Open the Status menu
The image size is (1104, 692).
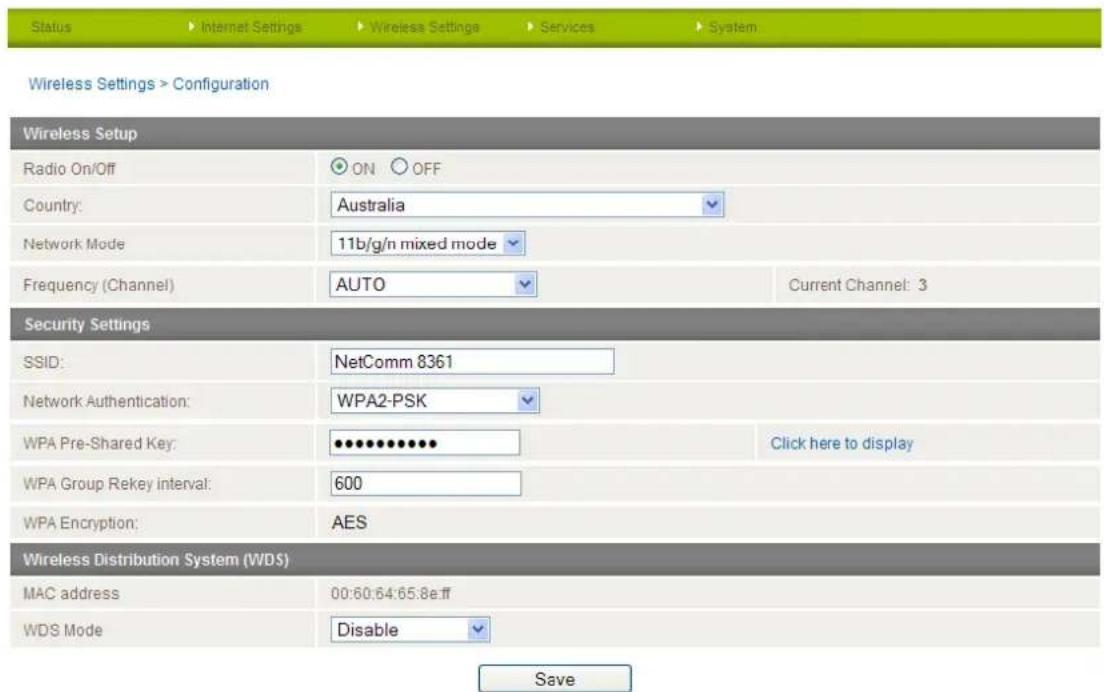(51, 27)
